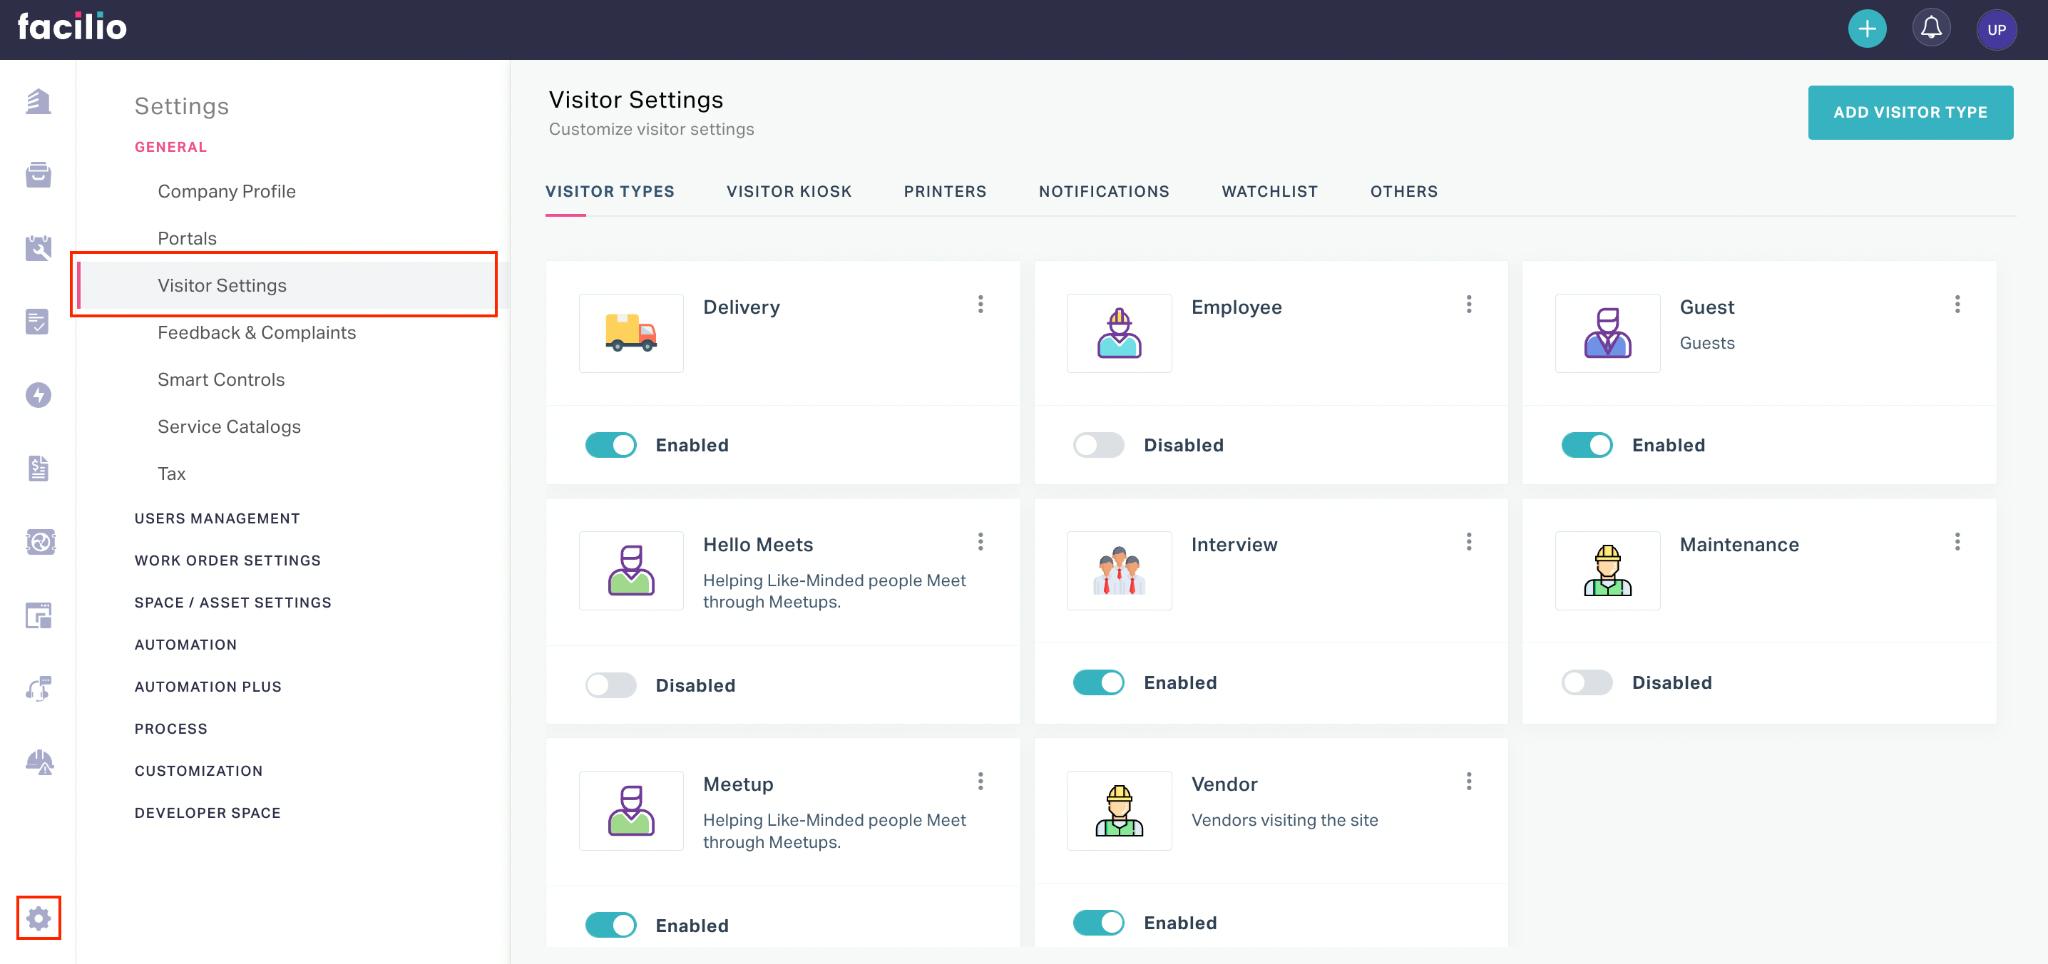The image size is (2048, 964).
Task: Open the Employee card three-dot menu
Action: click(1468, 304)
